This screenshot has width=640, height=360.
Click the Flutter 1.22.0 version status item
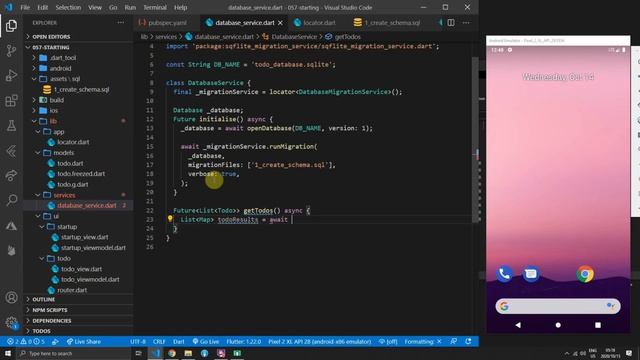[244, 342]
